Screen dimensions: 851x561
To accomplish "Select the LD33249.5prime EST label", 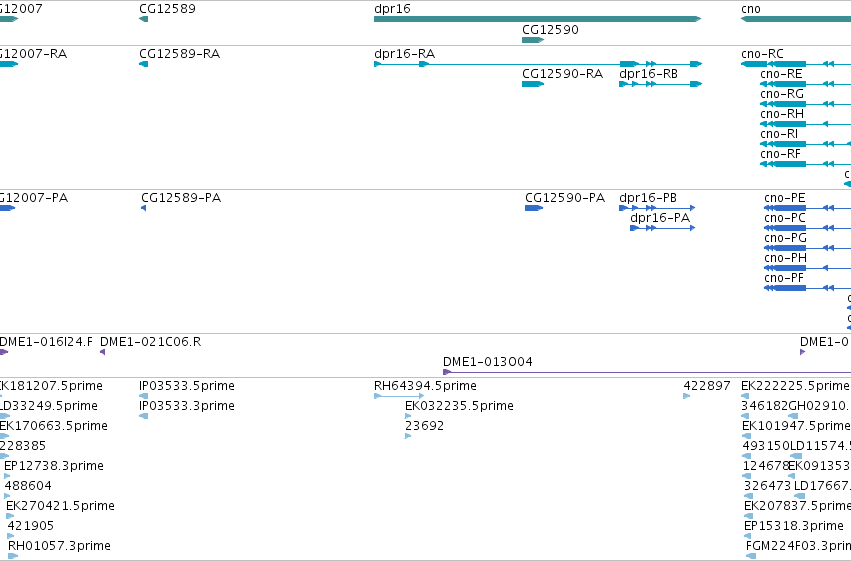I will click(49, 406).
